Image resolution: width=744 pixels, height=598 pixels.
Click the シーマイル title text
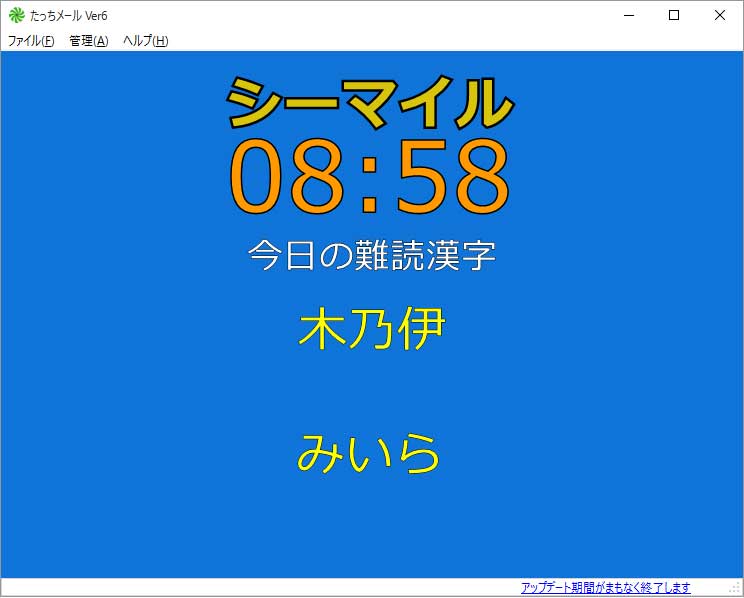(371, 103)
